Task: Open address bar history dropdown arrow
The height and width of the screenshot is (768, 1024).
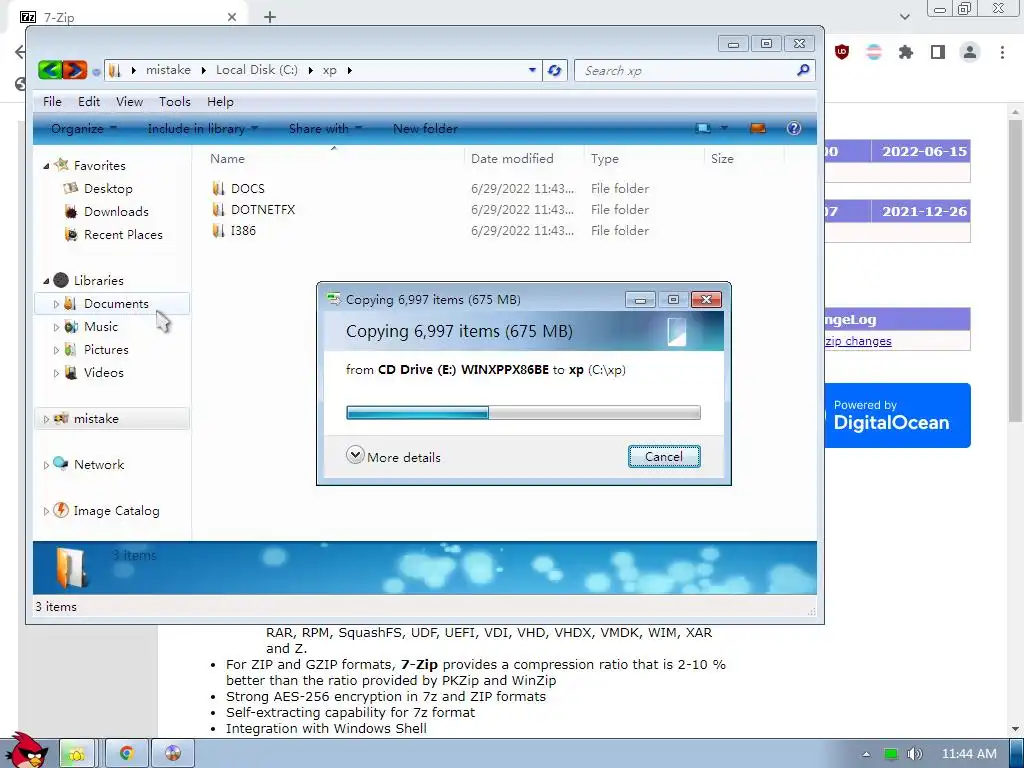Action: pos(532,70)
